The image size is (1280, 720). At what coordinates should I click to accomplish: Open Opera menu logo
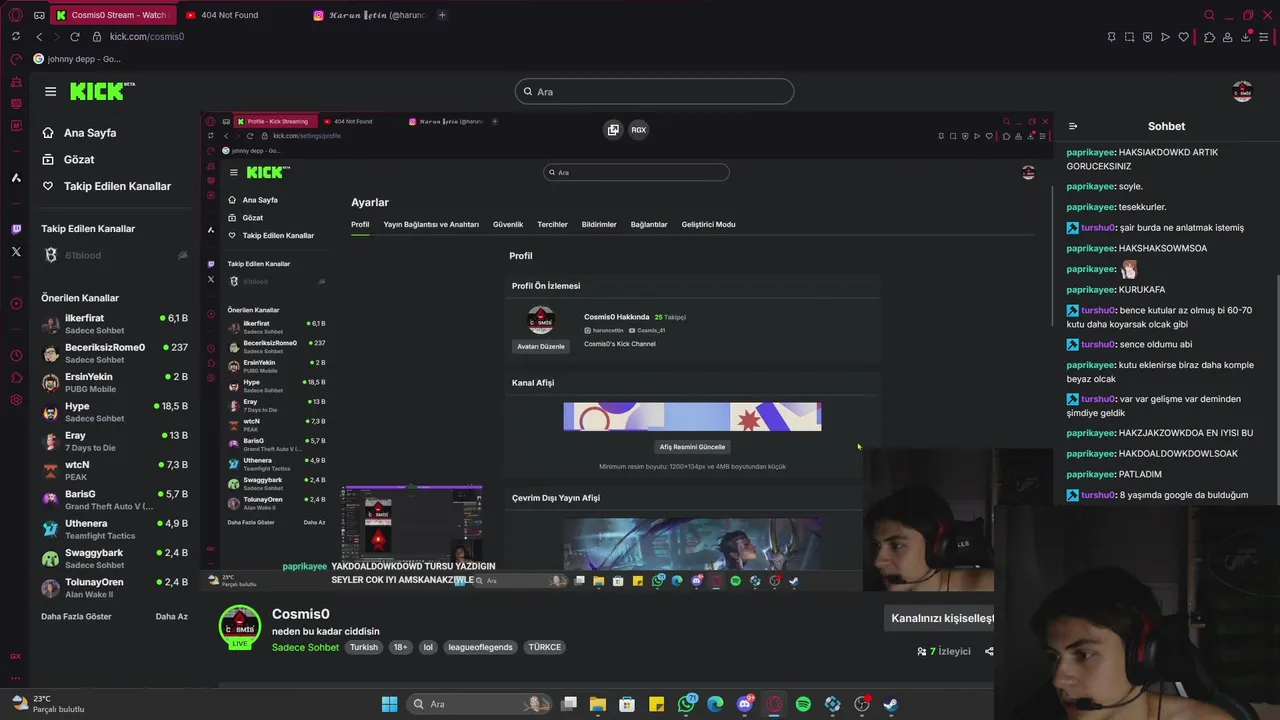(x=15, y=15)
